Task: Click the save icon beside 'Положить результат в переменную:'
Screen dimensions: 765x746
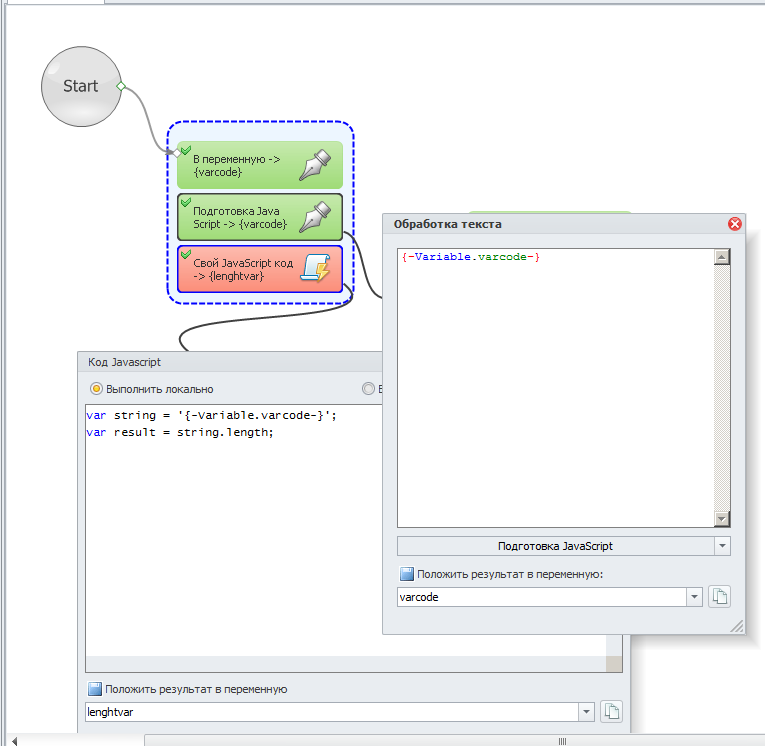Action: (406, 574)
